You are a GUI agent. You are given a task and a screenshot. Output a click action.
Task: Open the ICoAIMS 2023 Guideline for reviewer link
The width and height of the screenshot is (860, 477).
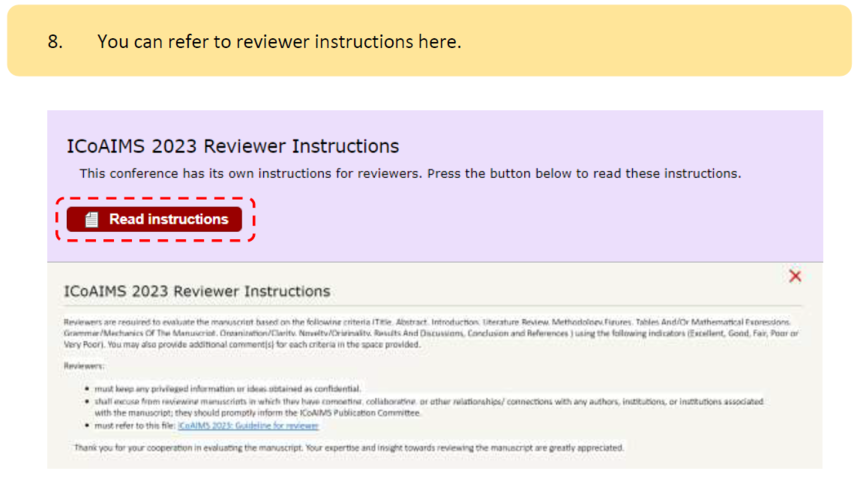click(x=248, y=425)
